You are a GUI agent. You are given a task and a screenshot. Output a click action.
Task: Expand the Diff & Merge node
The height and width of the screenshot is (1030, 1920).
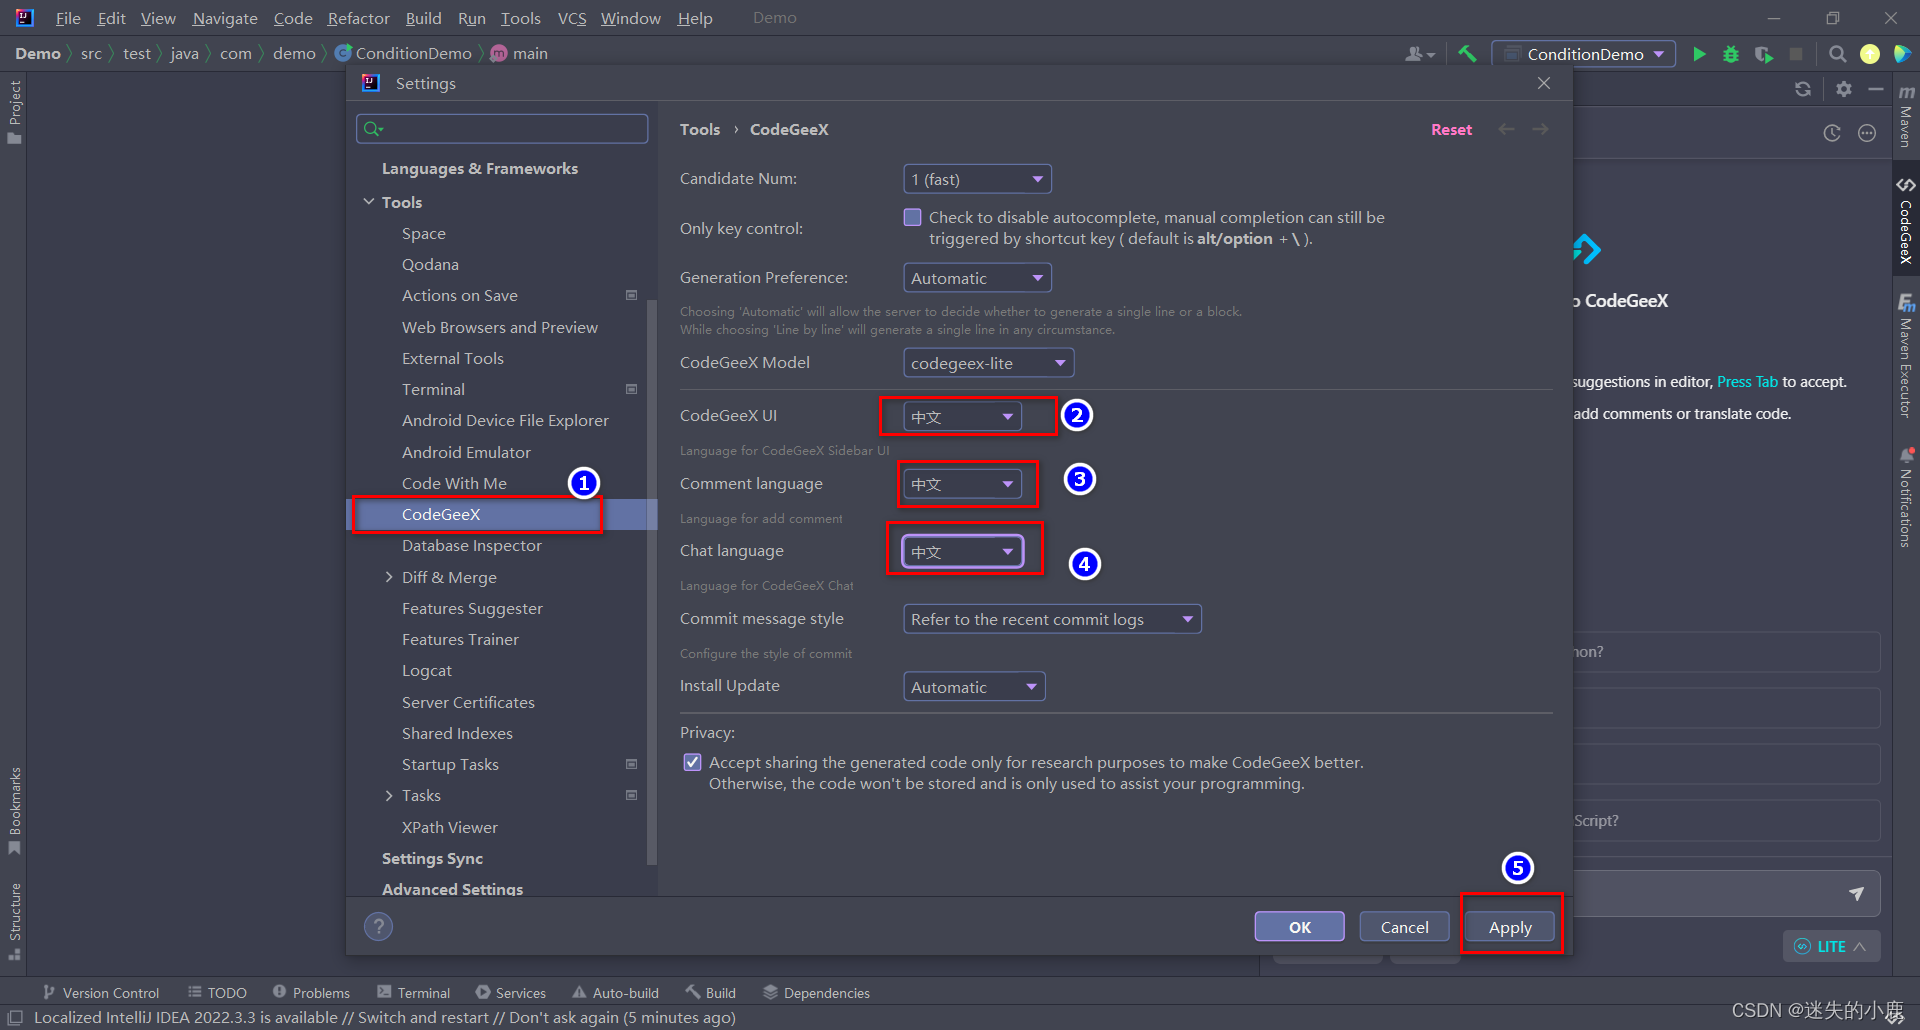point(389,577)
